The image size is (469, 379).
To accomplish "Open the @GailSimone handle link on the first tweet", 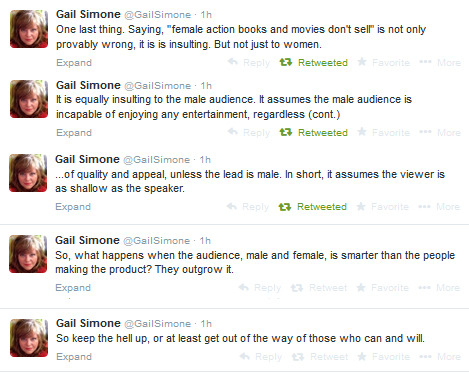I will 157,15.
